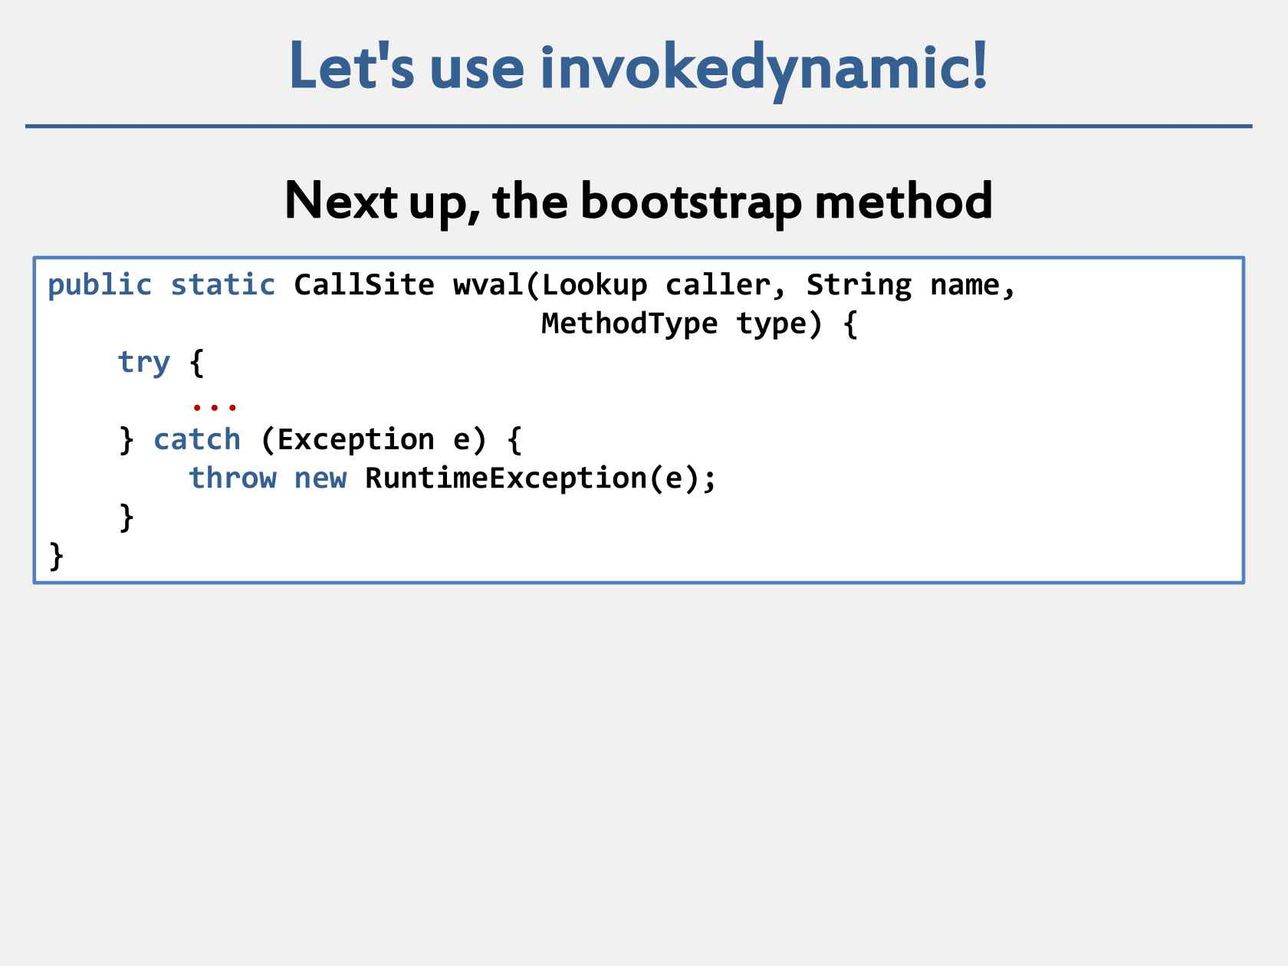The height and width of the screenshot is (966, 1288).
Task: Click the "RuntimeException(e);" call
Action: click(x=540, y=478)
